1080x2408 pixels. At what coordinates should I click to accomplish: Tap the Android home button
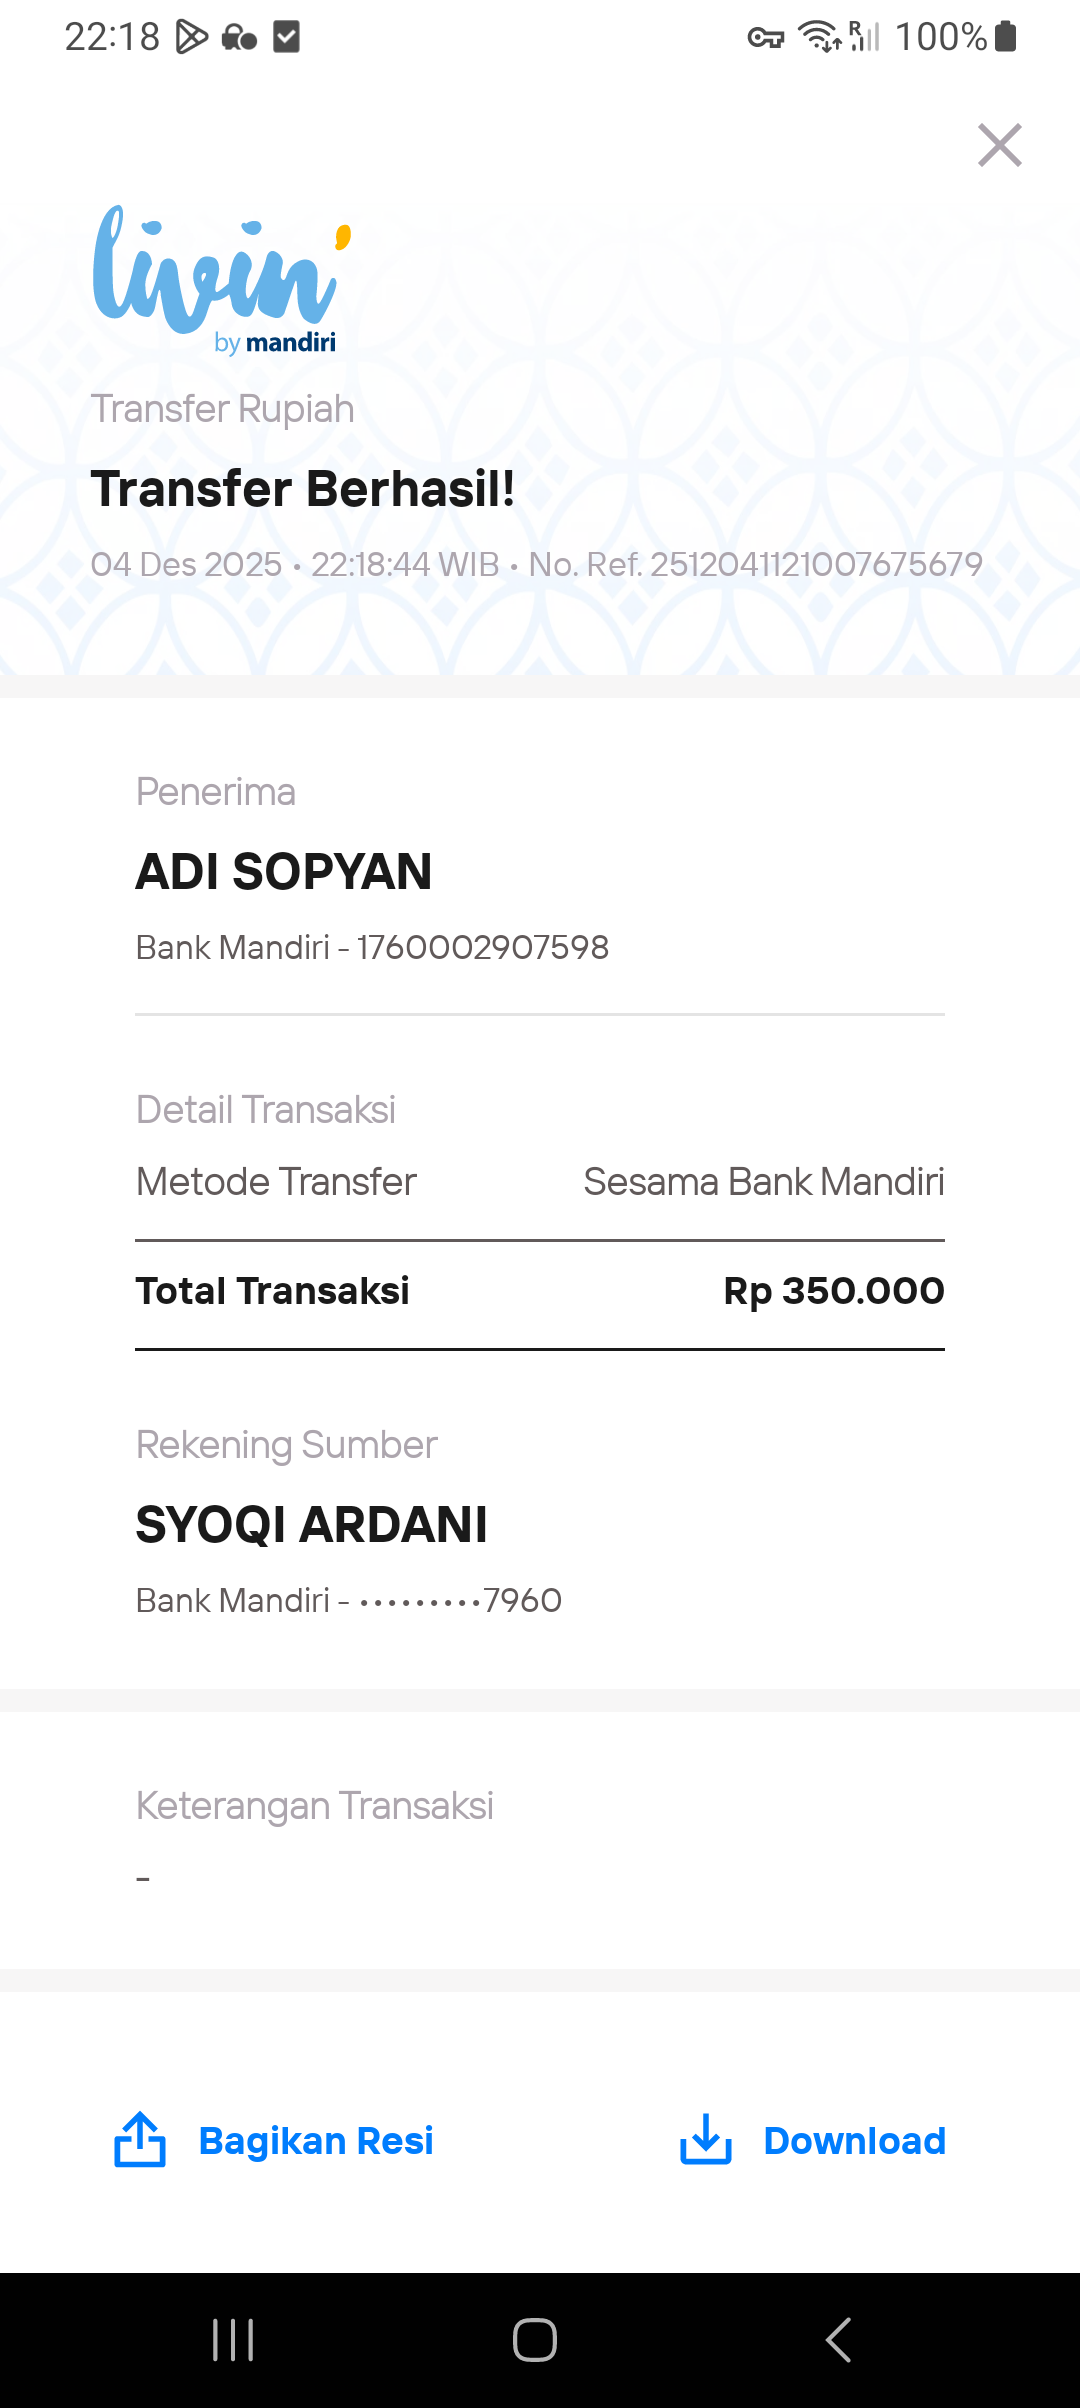(535, 2340)
